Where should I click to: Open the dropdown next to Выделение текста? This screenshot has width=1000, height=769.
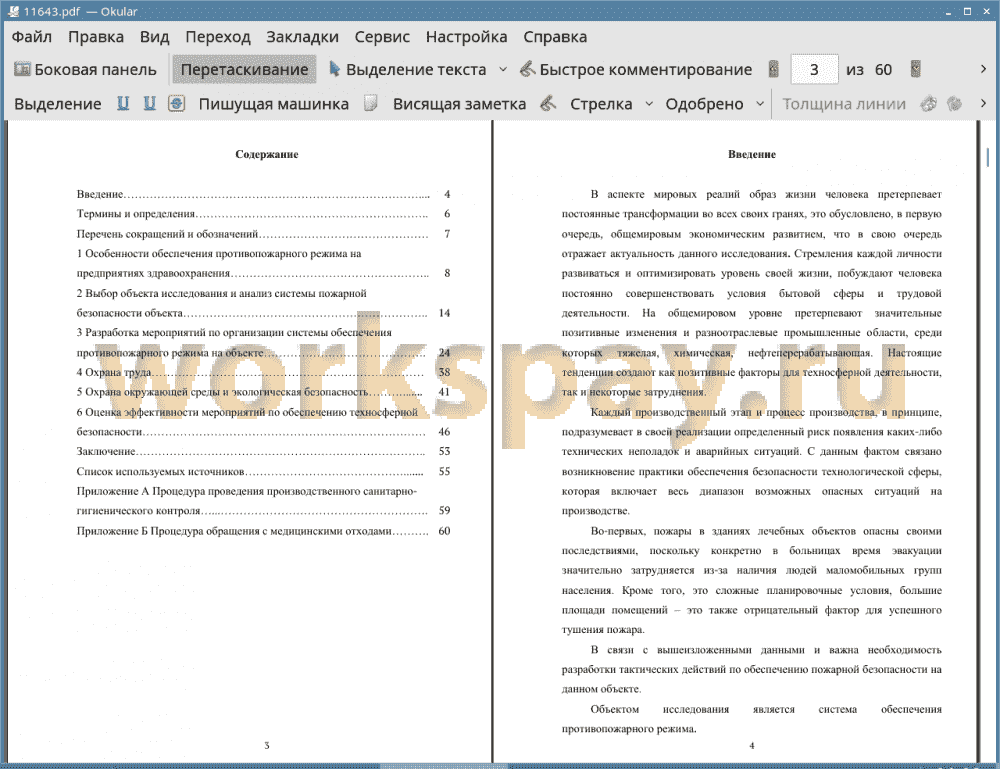(503, 70)
